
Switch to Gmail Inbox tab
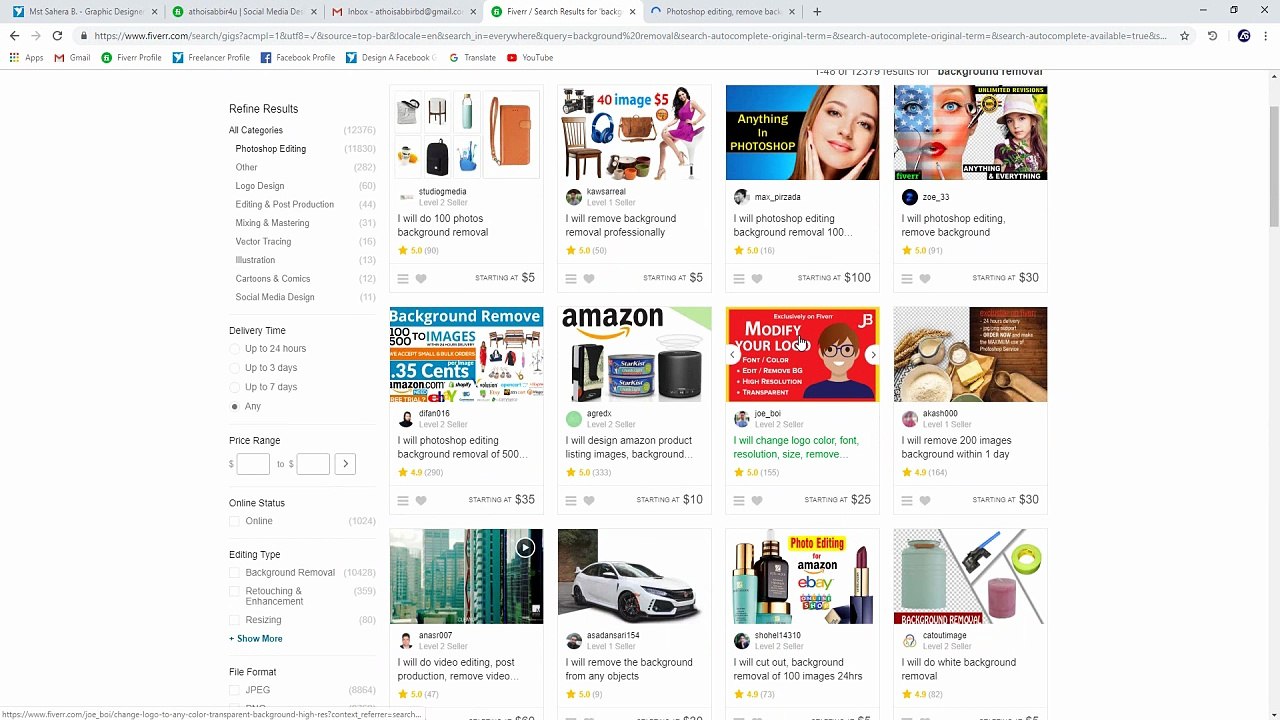pos(405,12)
